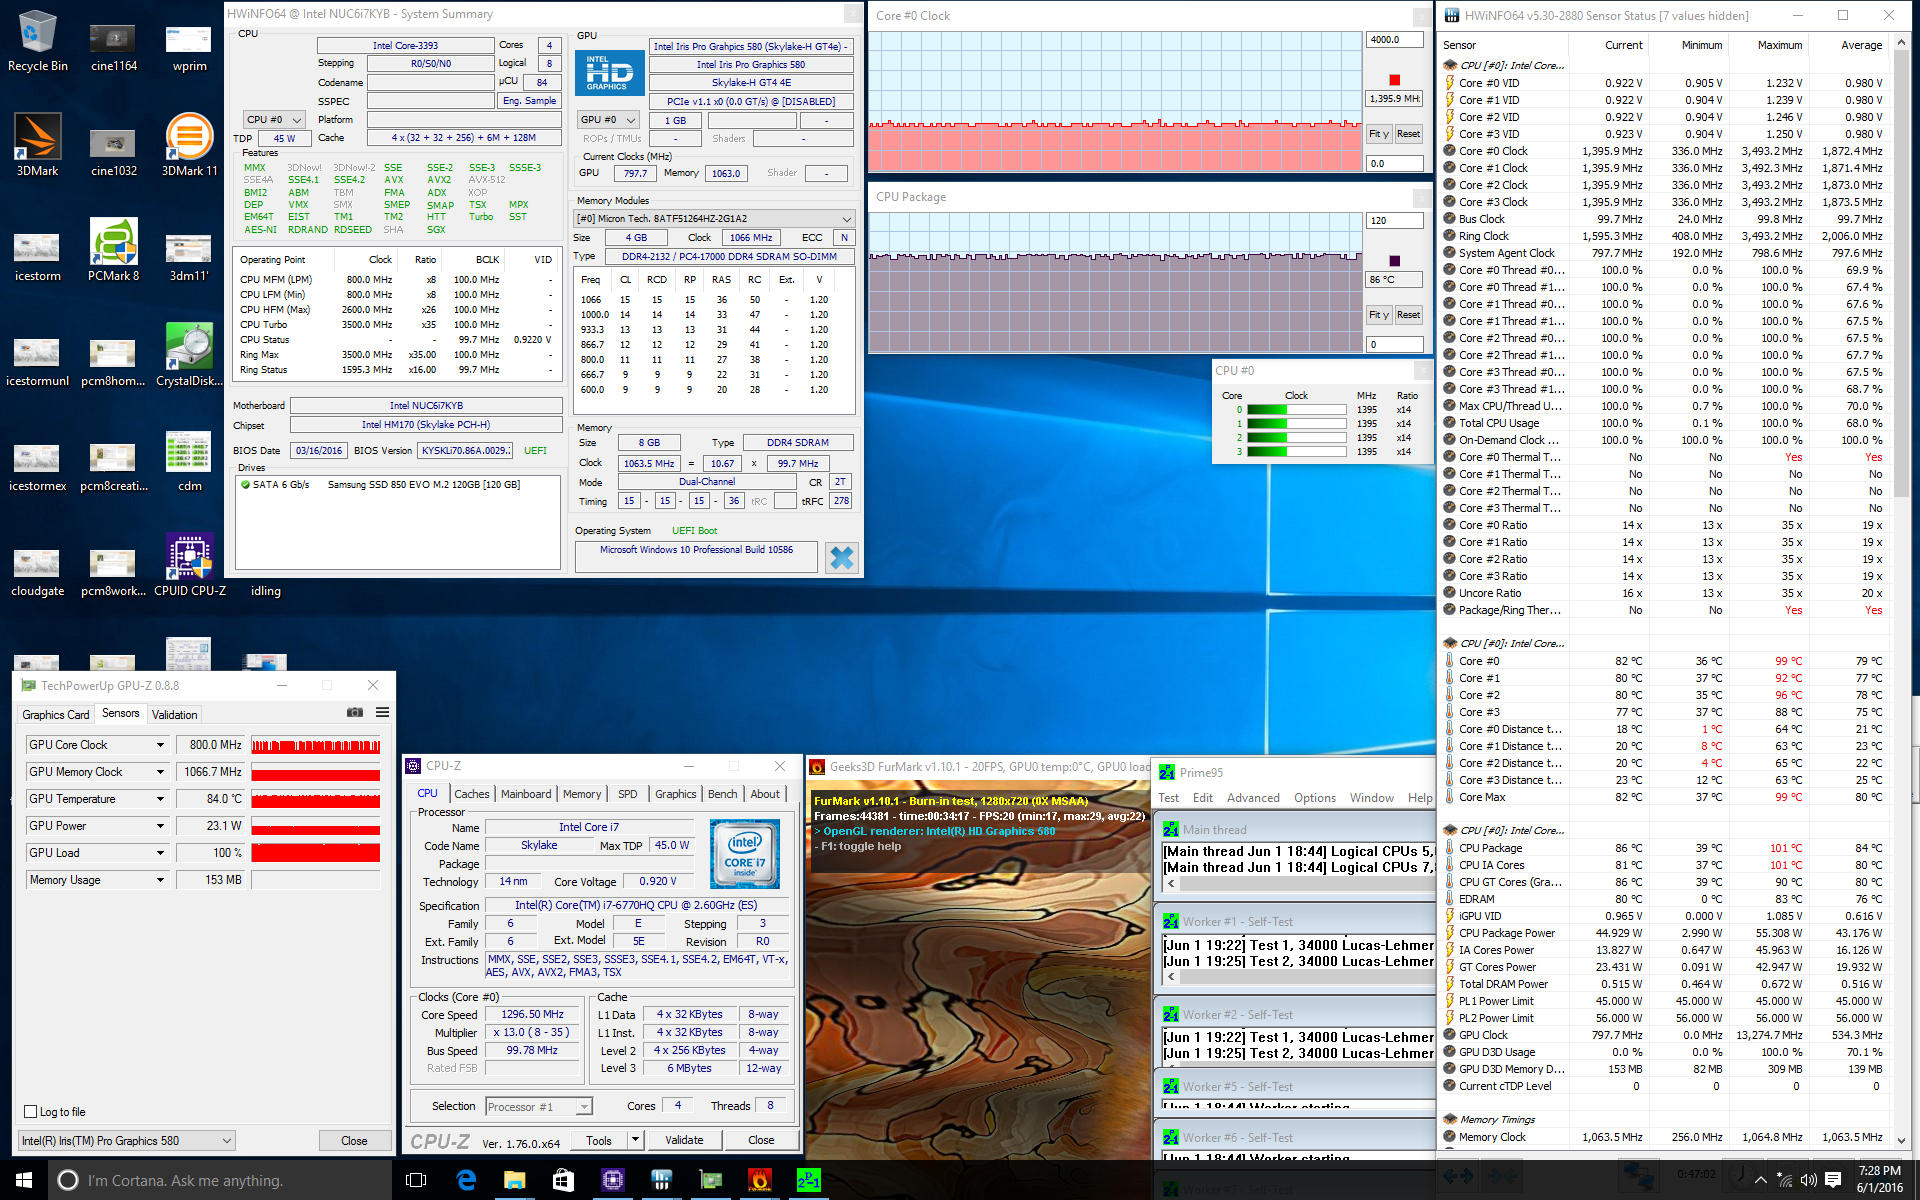
Task: Take a GPU-Z screenshot with the camera icon
Action: tap(355, 712)
